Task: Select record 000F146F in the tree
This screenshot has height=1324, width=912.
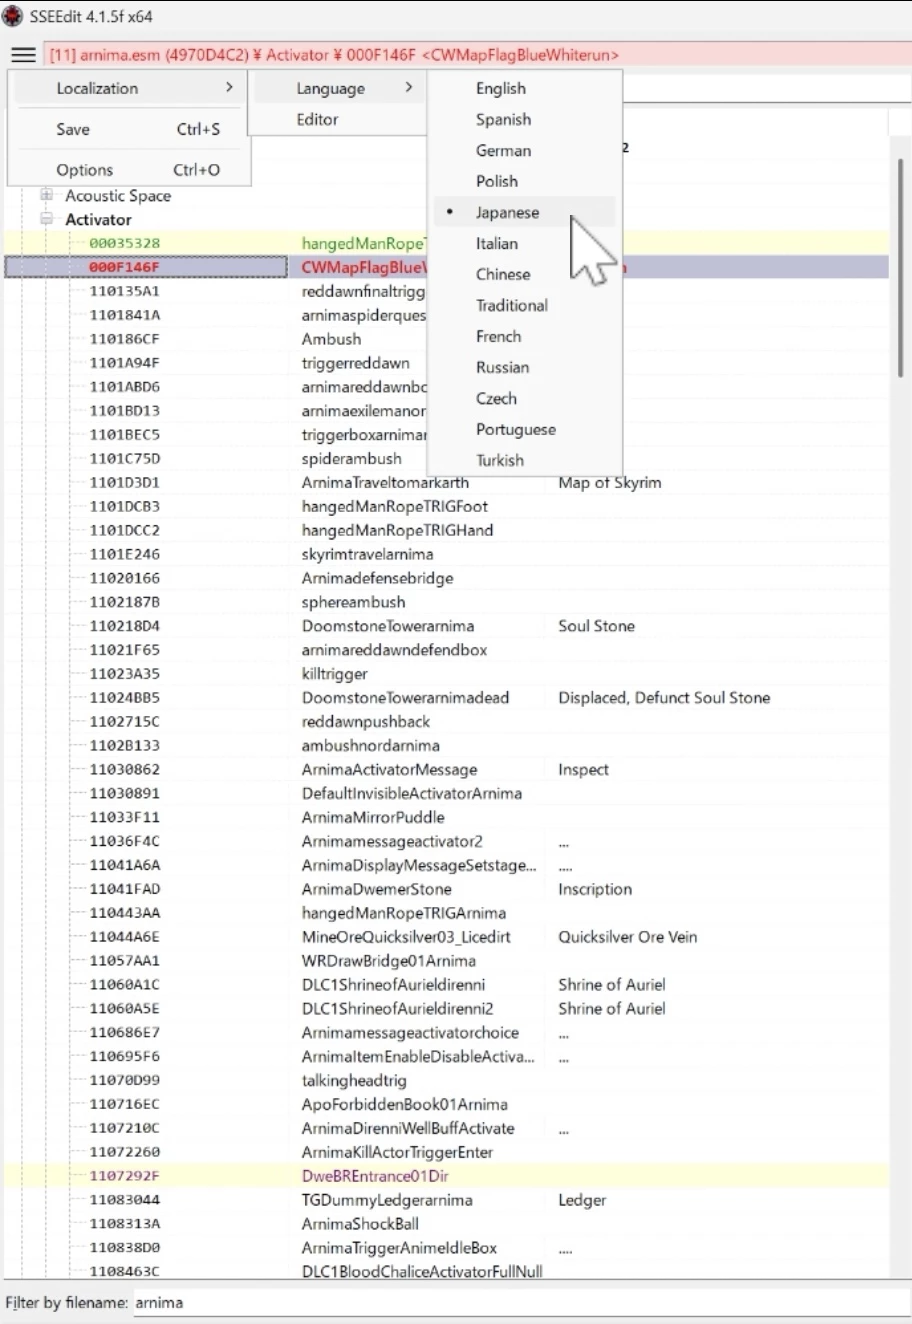Action: pos(124,267)
